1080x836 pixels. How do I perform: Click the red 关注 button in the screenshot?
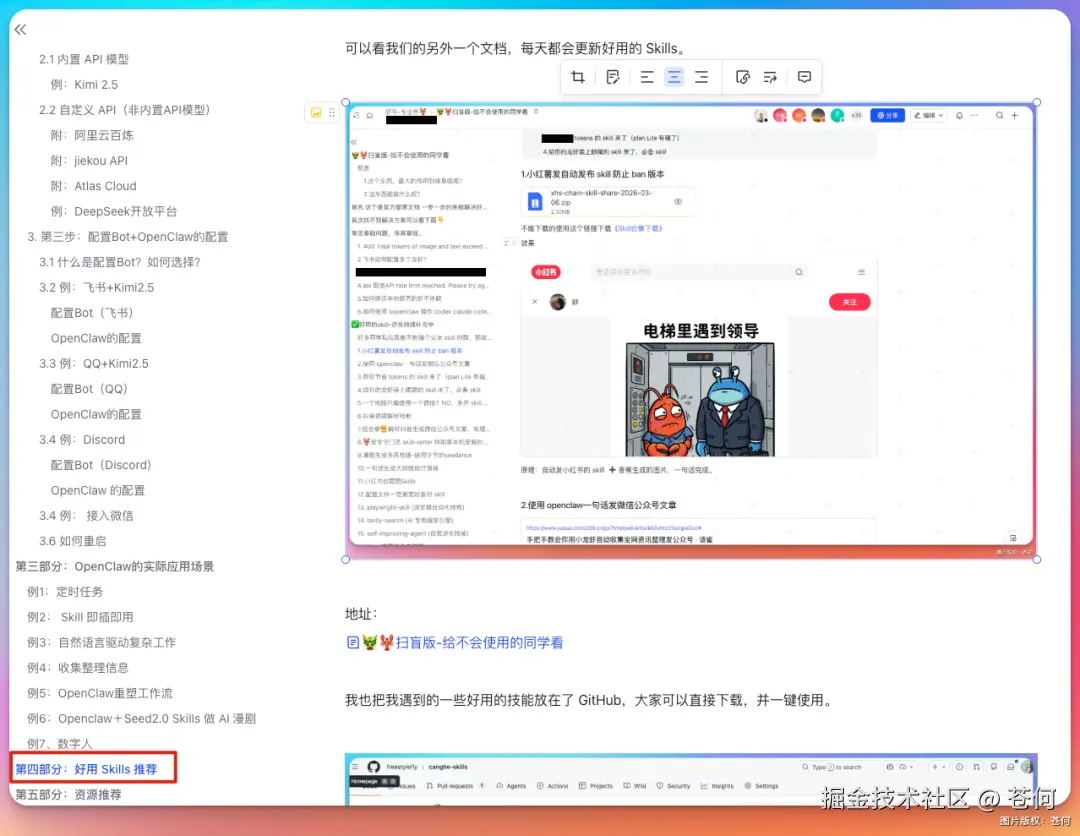849,301
